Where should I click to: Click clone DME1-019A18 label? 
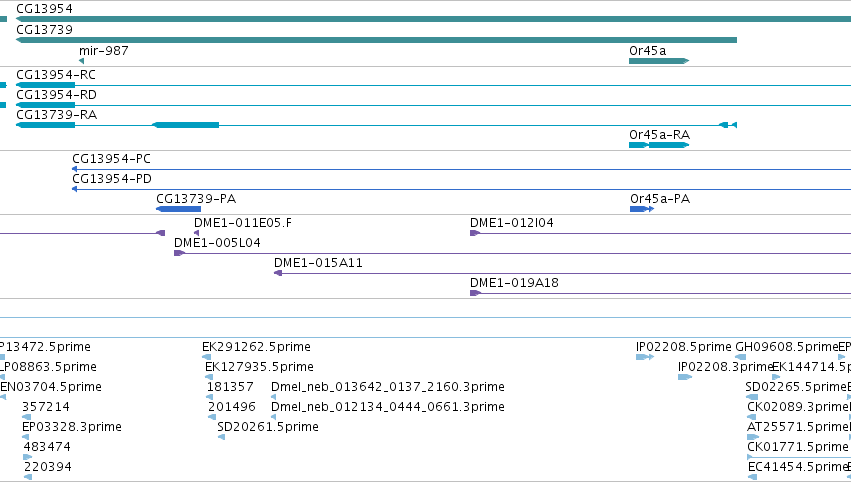click(x=514, y=283)
